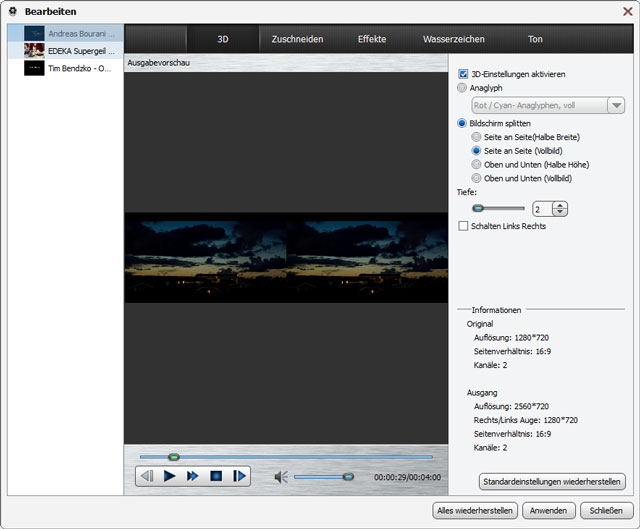Stop the video with the Stop button

click(216, 476)
